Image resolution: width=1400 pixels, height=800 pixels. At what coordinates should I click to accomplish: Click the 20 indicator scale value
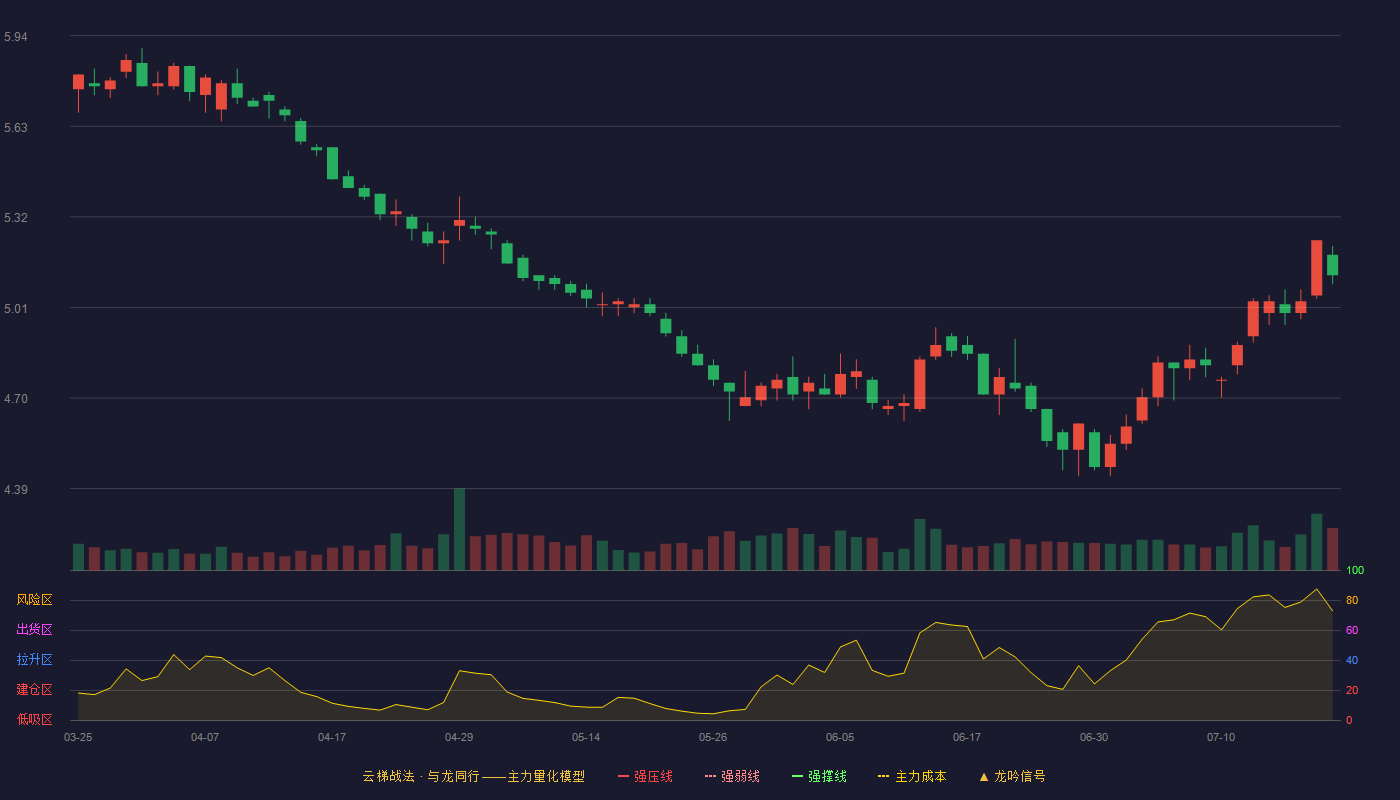tap(1352, 691)
